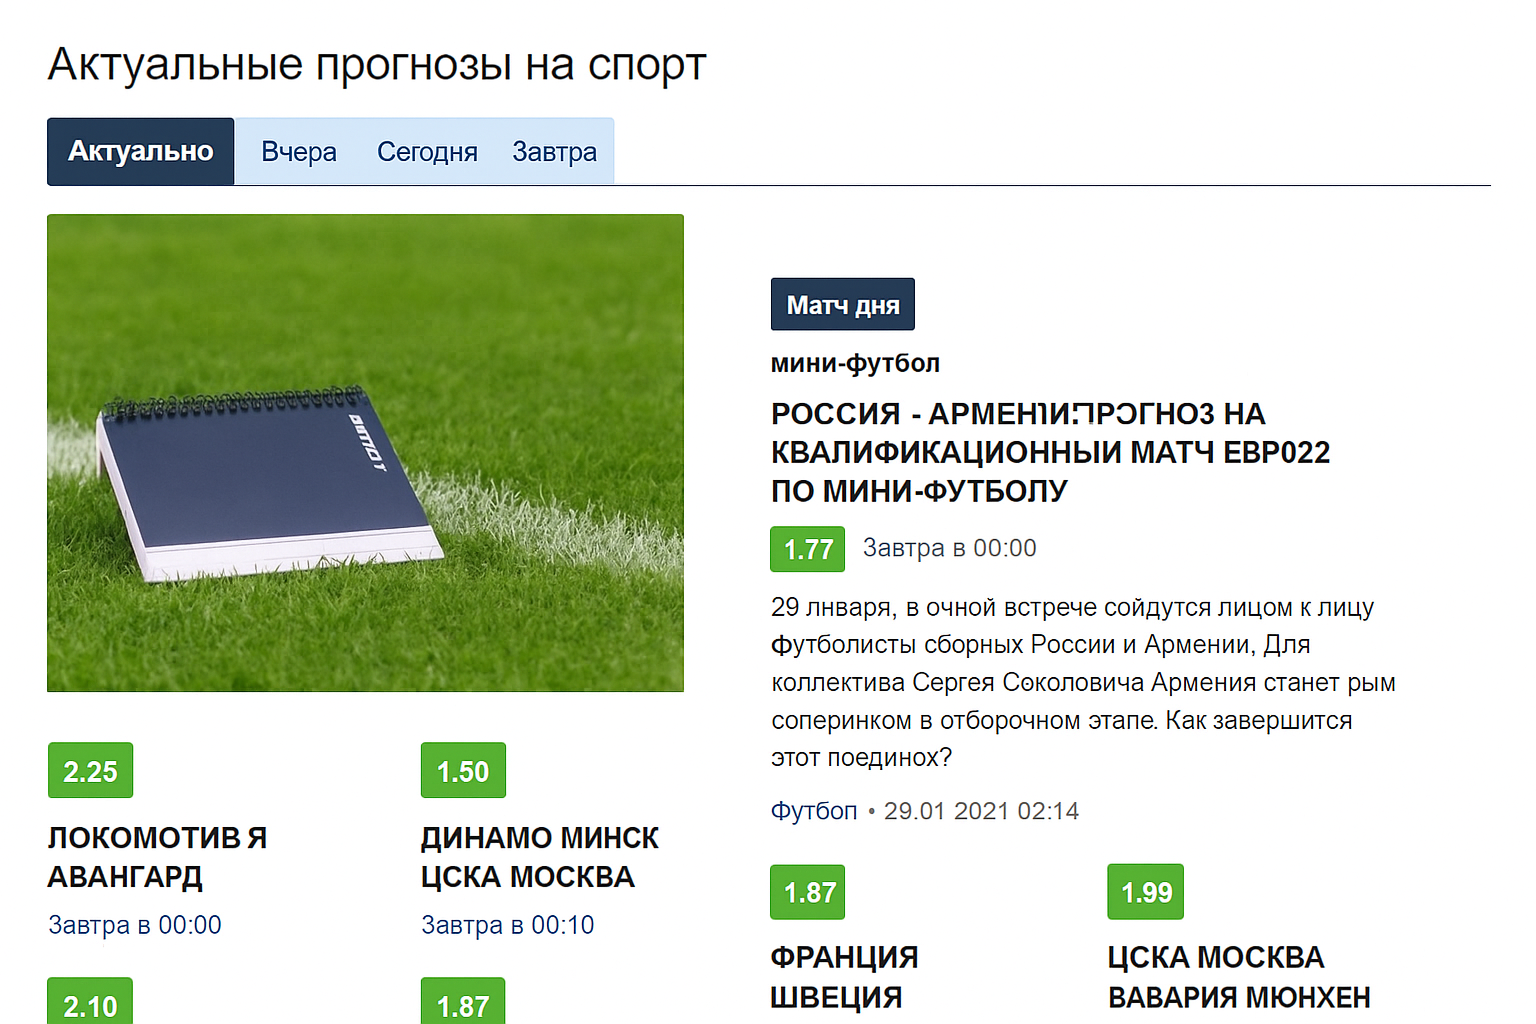1536x1024 pixels.
Task: Click the мини-футбол sport label
Action: 855,363
